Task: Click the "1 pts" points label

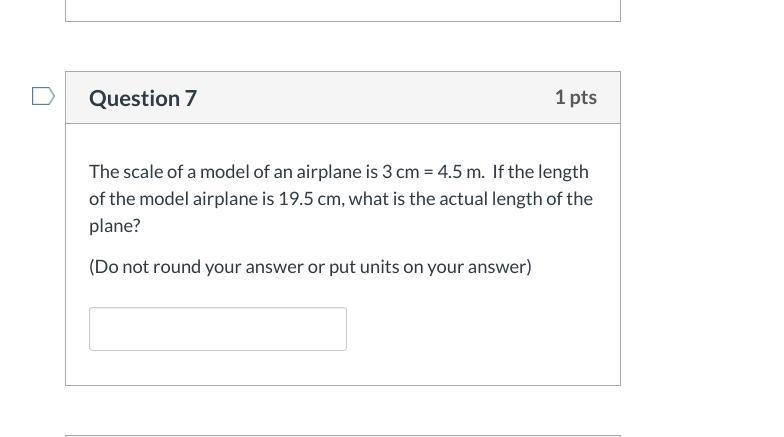Action: coord(575,97)
